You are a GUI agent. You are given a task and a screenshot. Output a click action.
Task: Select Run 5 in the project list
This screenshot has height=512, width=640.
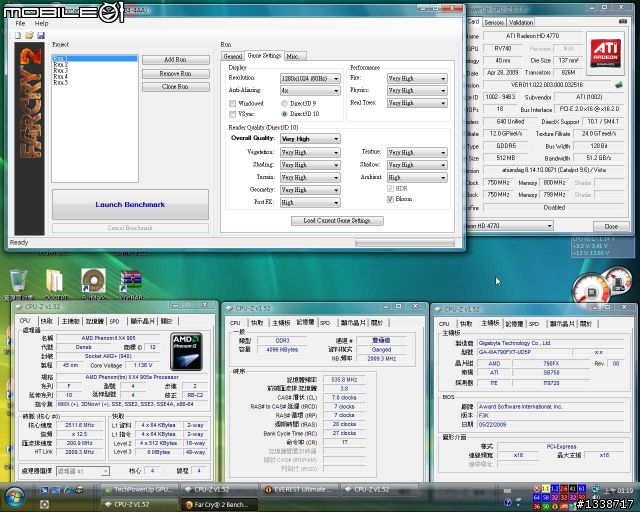[x=60, y=82]
